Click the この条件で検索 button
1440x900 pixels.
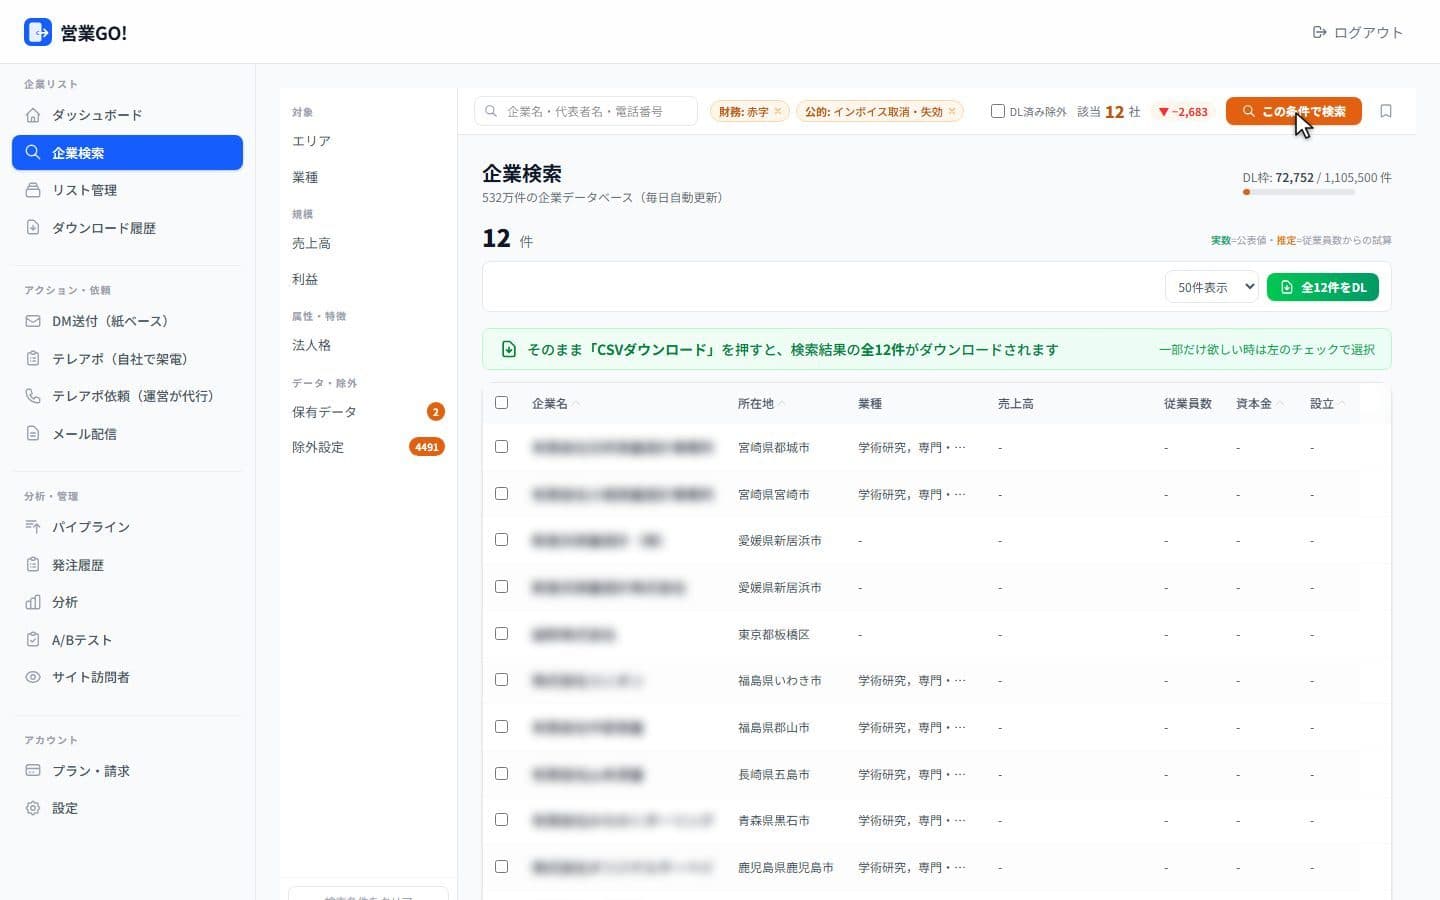click(x=1293, y=111)
